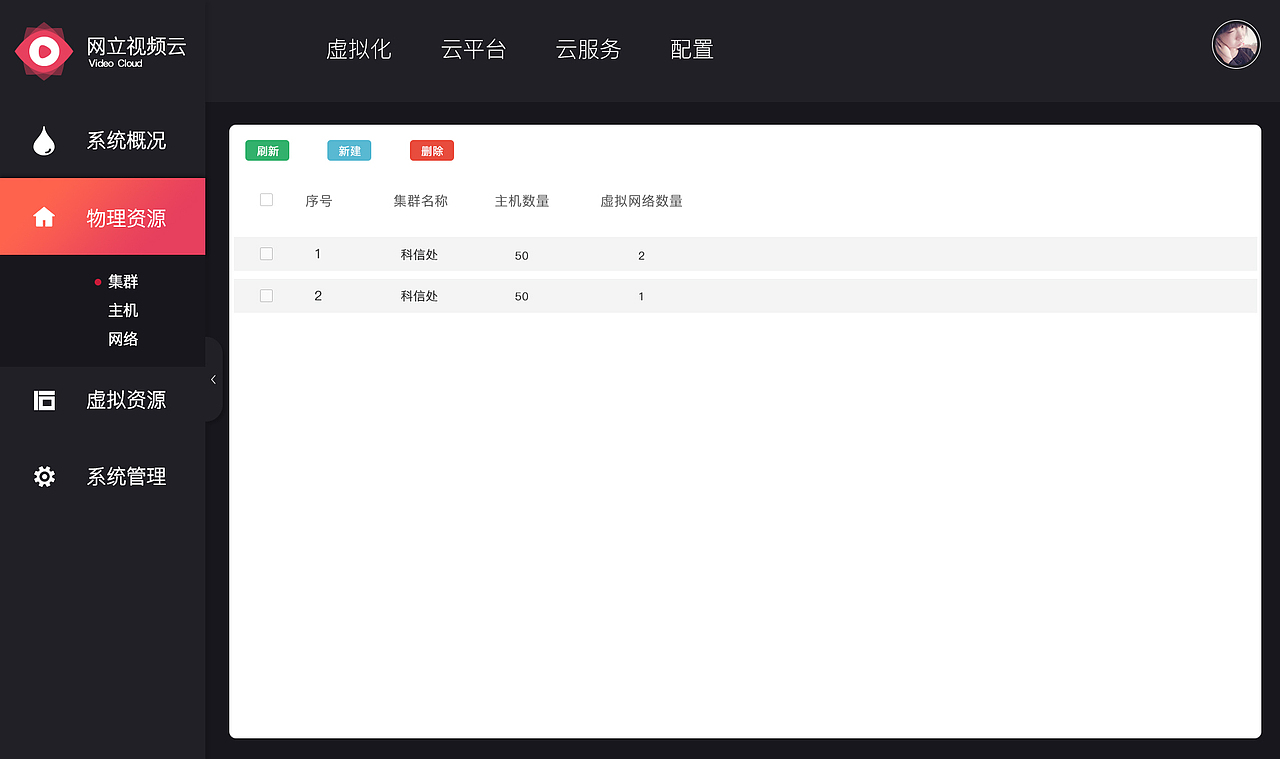
Task: Check the checkbox for row 1
Action: point(266,254)
